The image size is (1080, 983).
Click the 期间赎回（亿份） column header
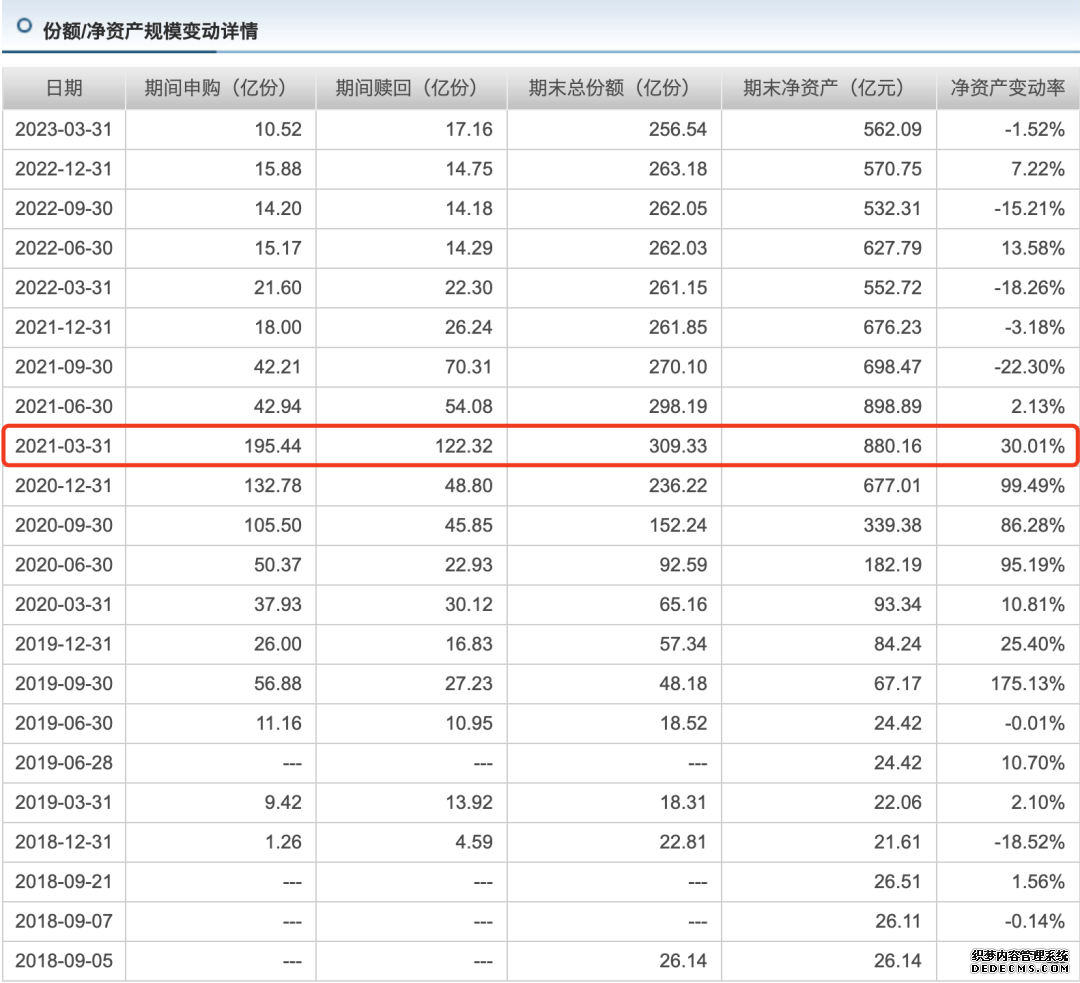[x=411, y=88]
